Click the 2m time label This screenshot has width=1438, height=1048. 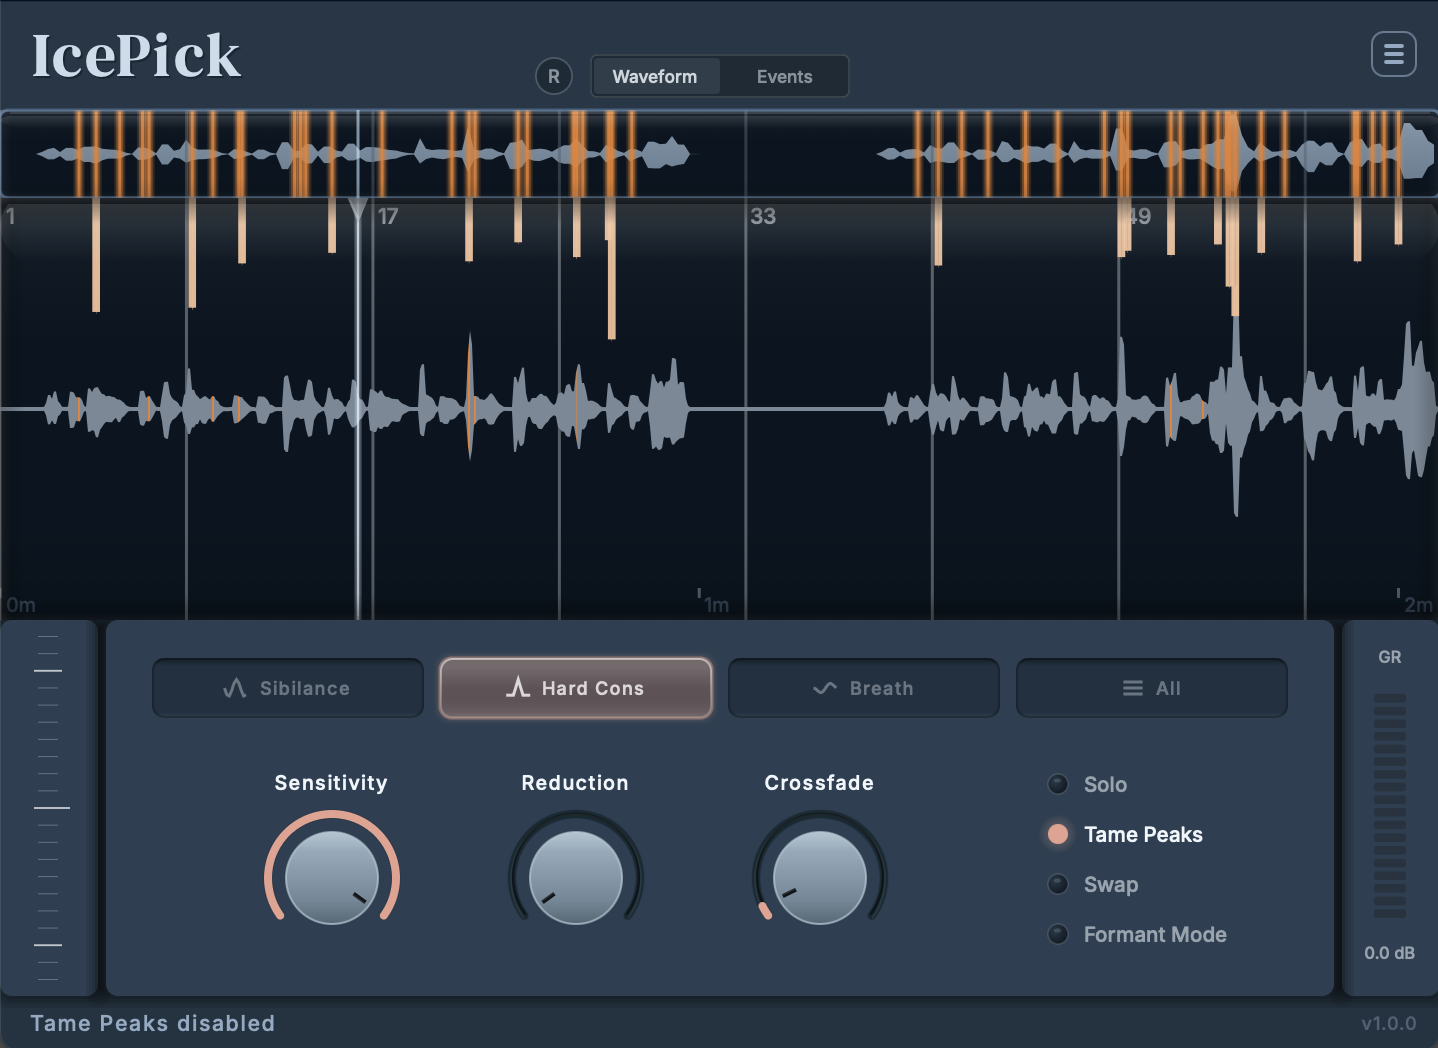1418,605
